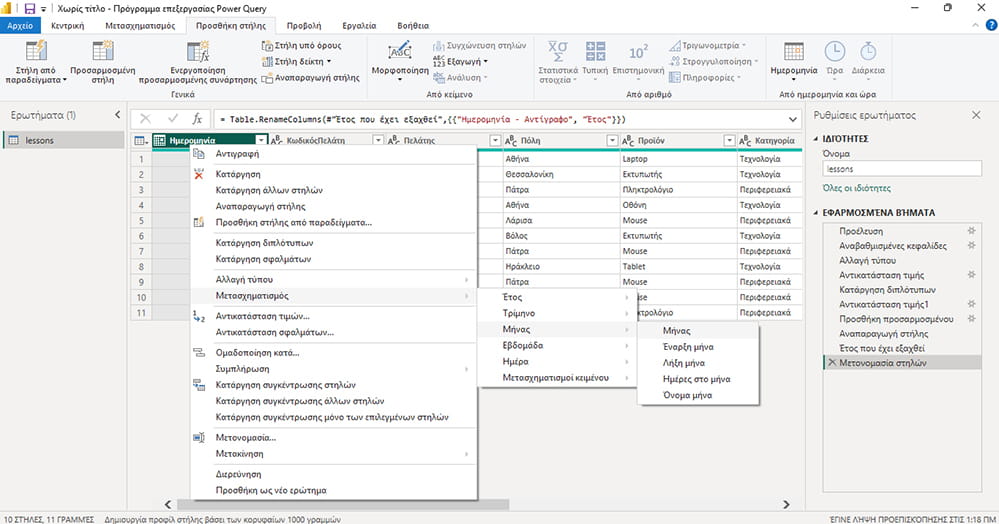999x524 pixels.
Task: Click the ABC type icon of Πόλη column
Action: (511, 140)
